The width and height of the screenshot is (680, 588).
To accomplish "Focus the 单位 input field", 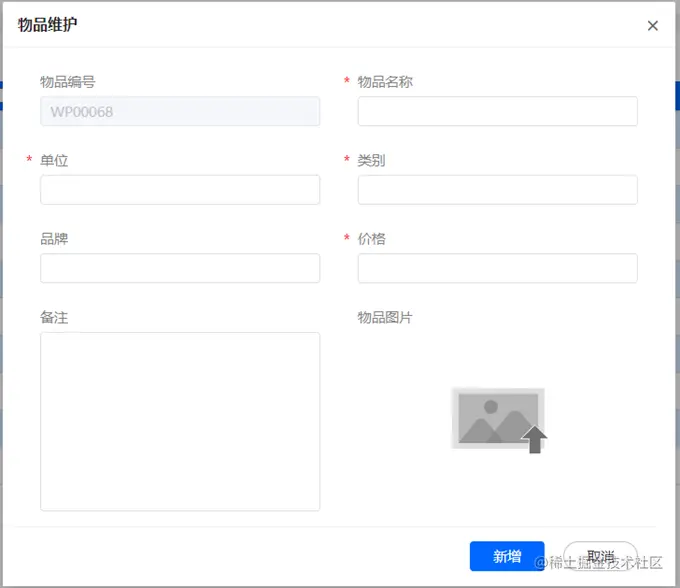I will pyautogui.click(x=180, y=190).
